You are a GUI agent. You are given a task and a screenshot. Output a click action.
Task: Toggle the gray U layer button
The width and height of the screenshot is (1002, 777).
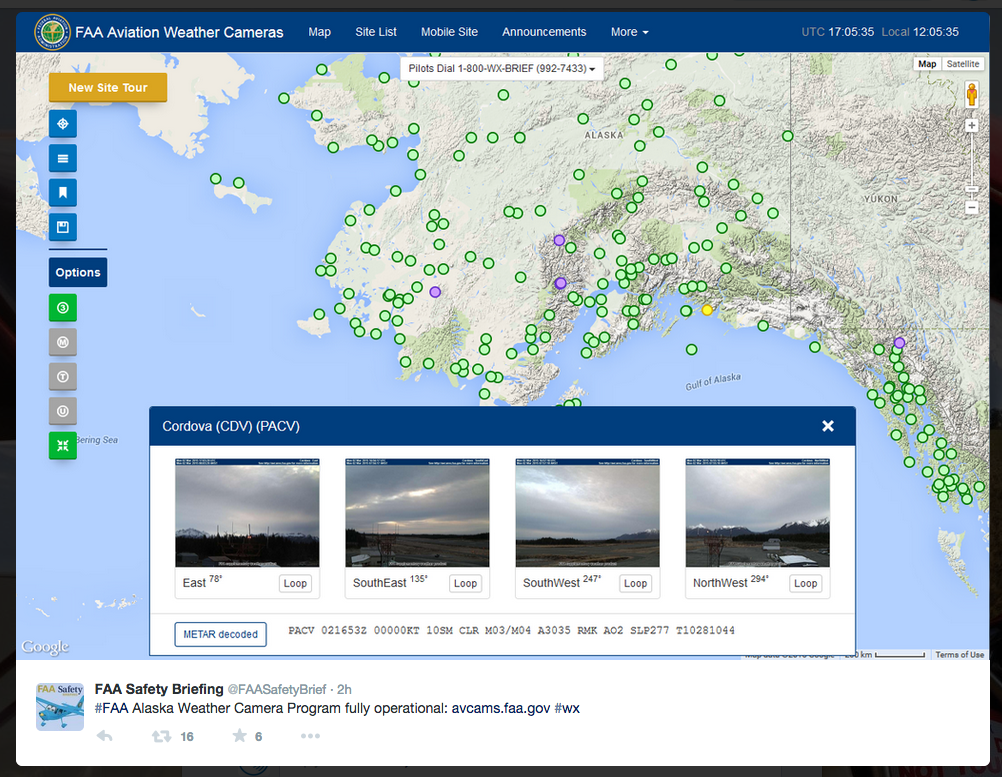point(63,411)
